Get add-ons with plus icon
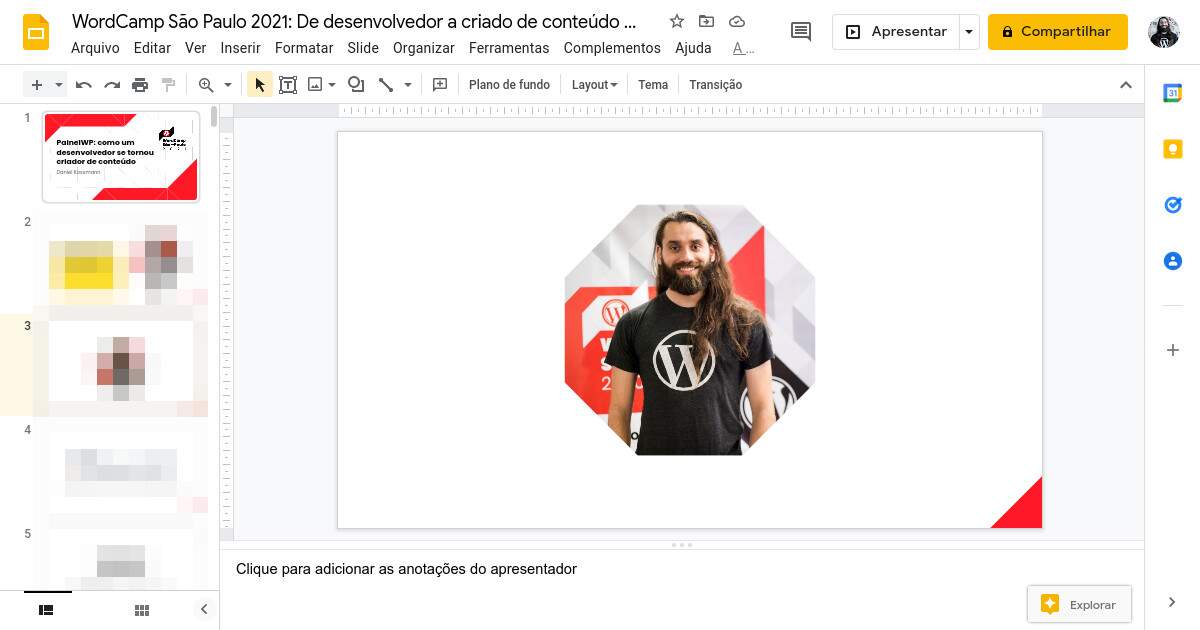 pos(1173,350)
